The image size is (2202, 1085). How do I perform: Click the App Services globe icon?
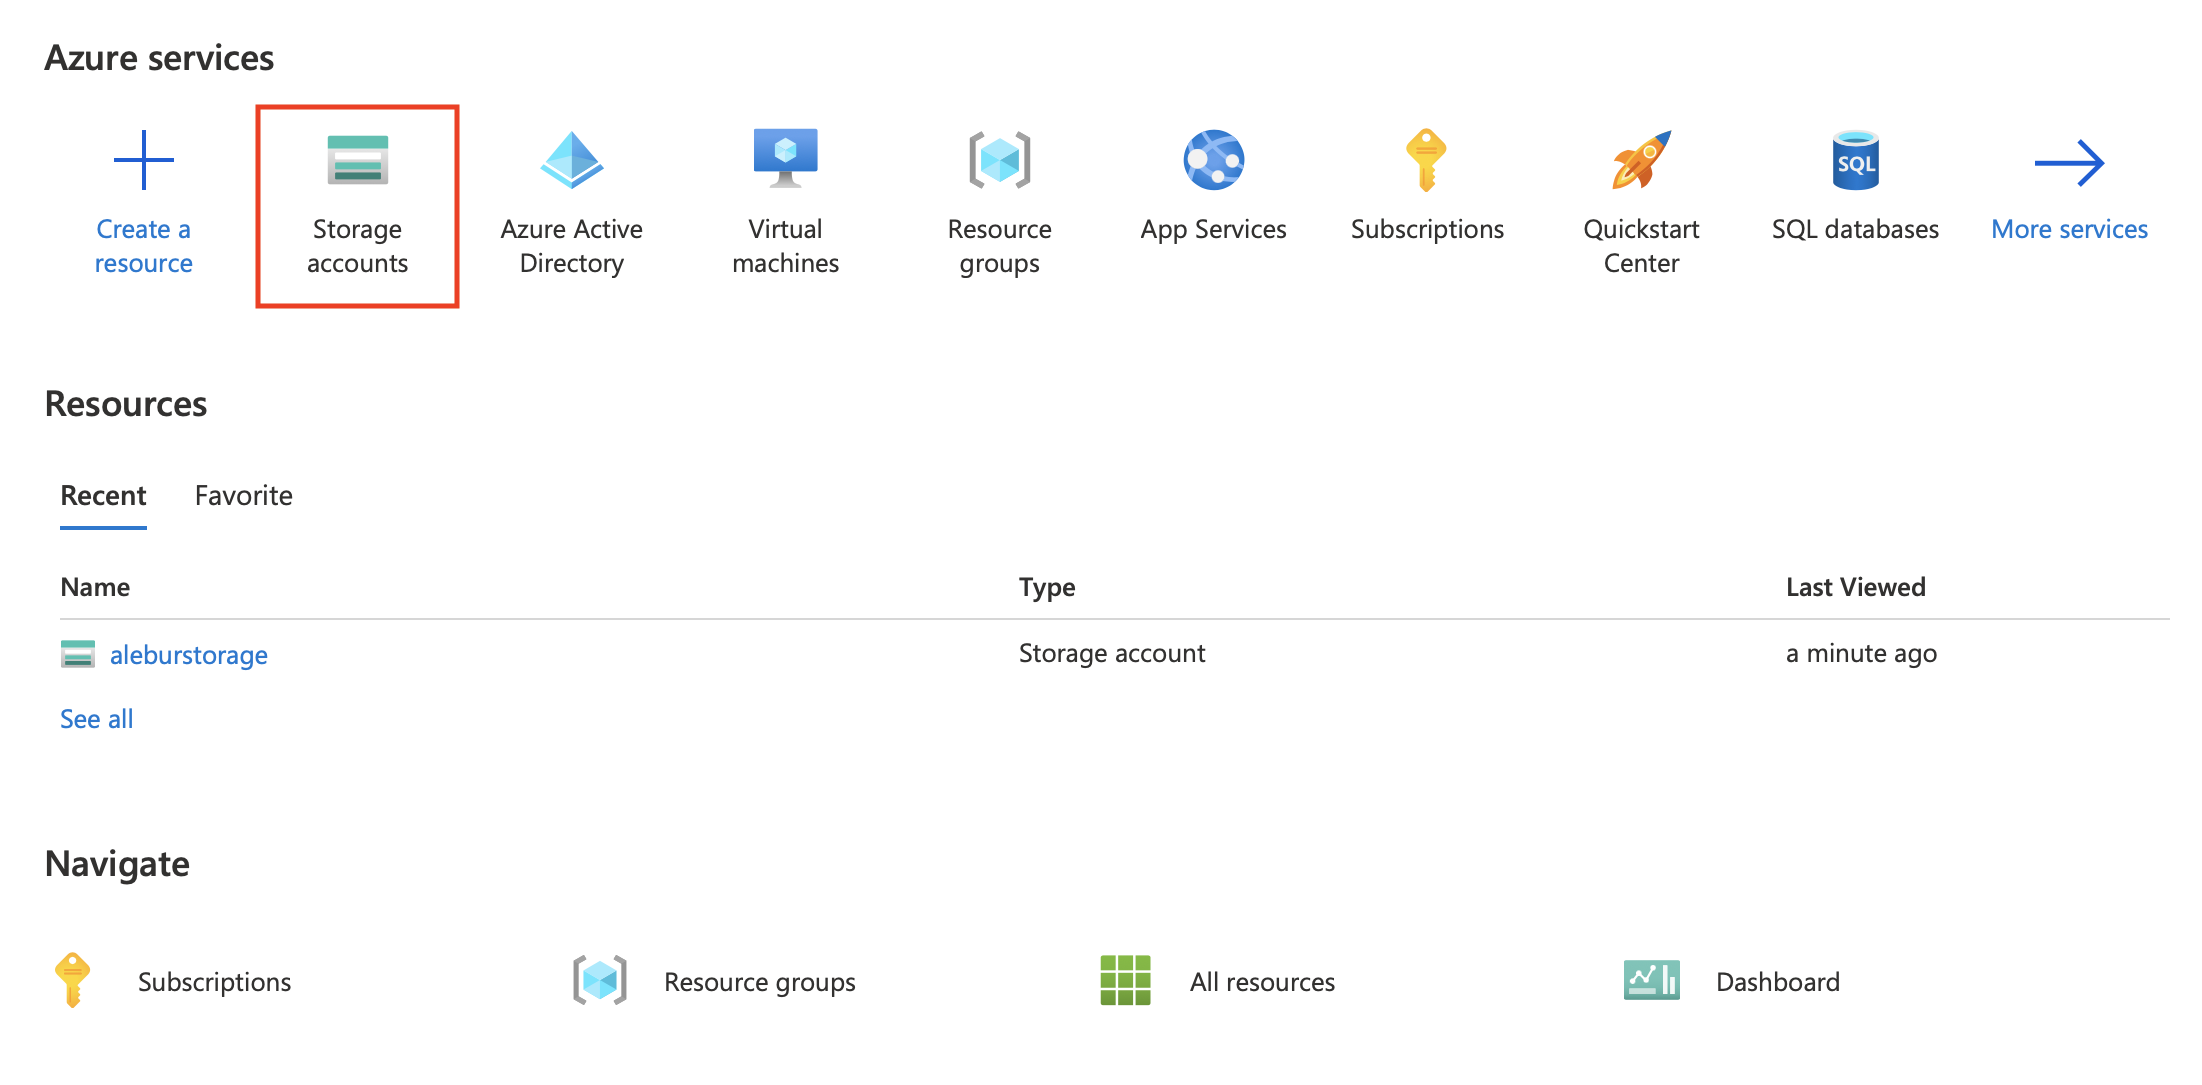click(1213, 160)
